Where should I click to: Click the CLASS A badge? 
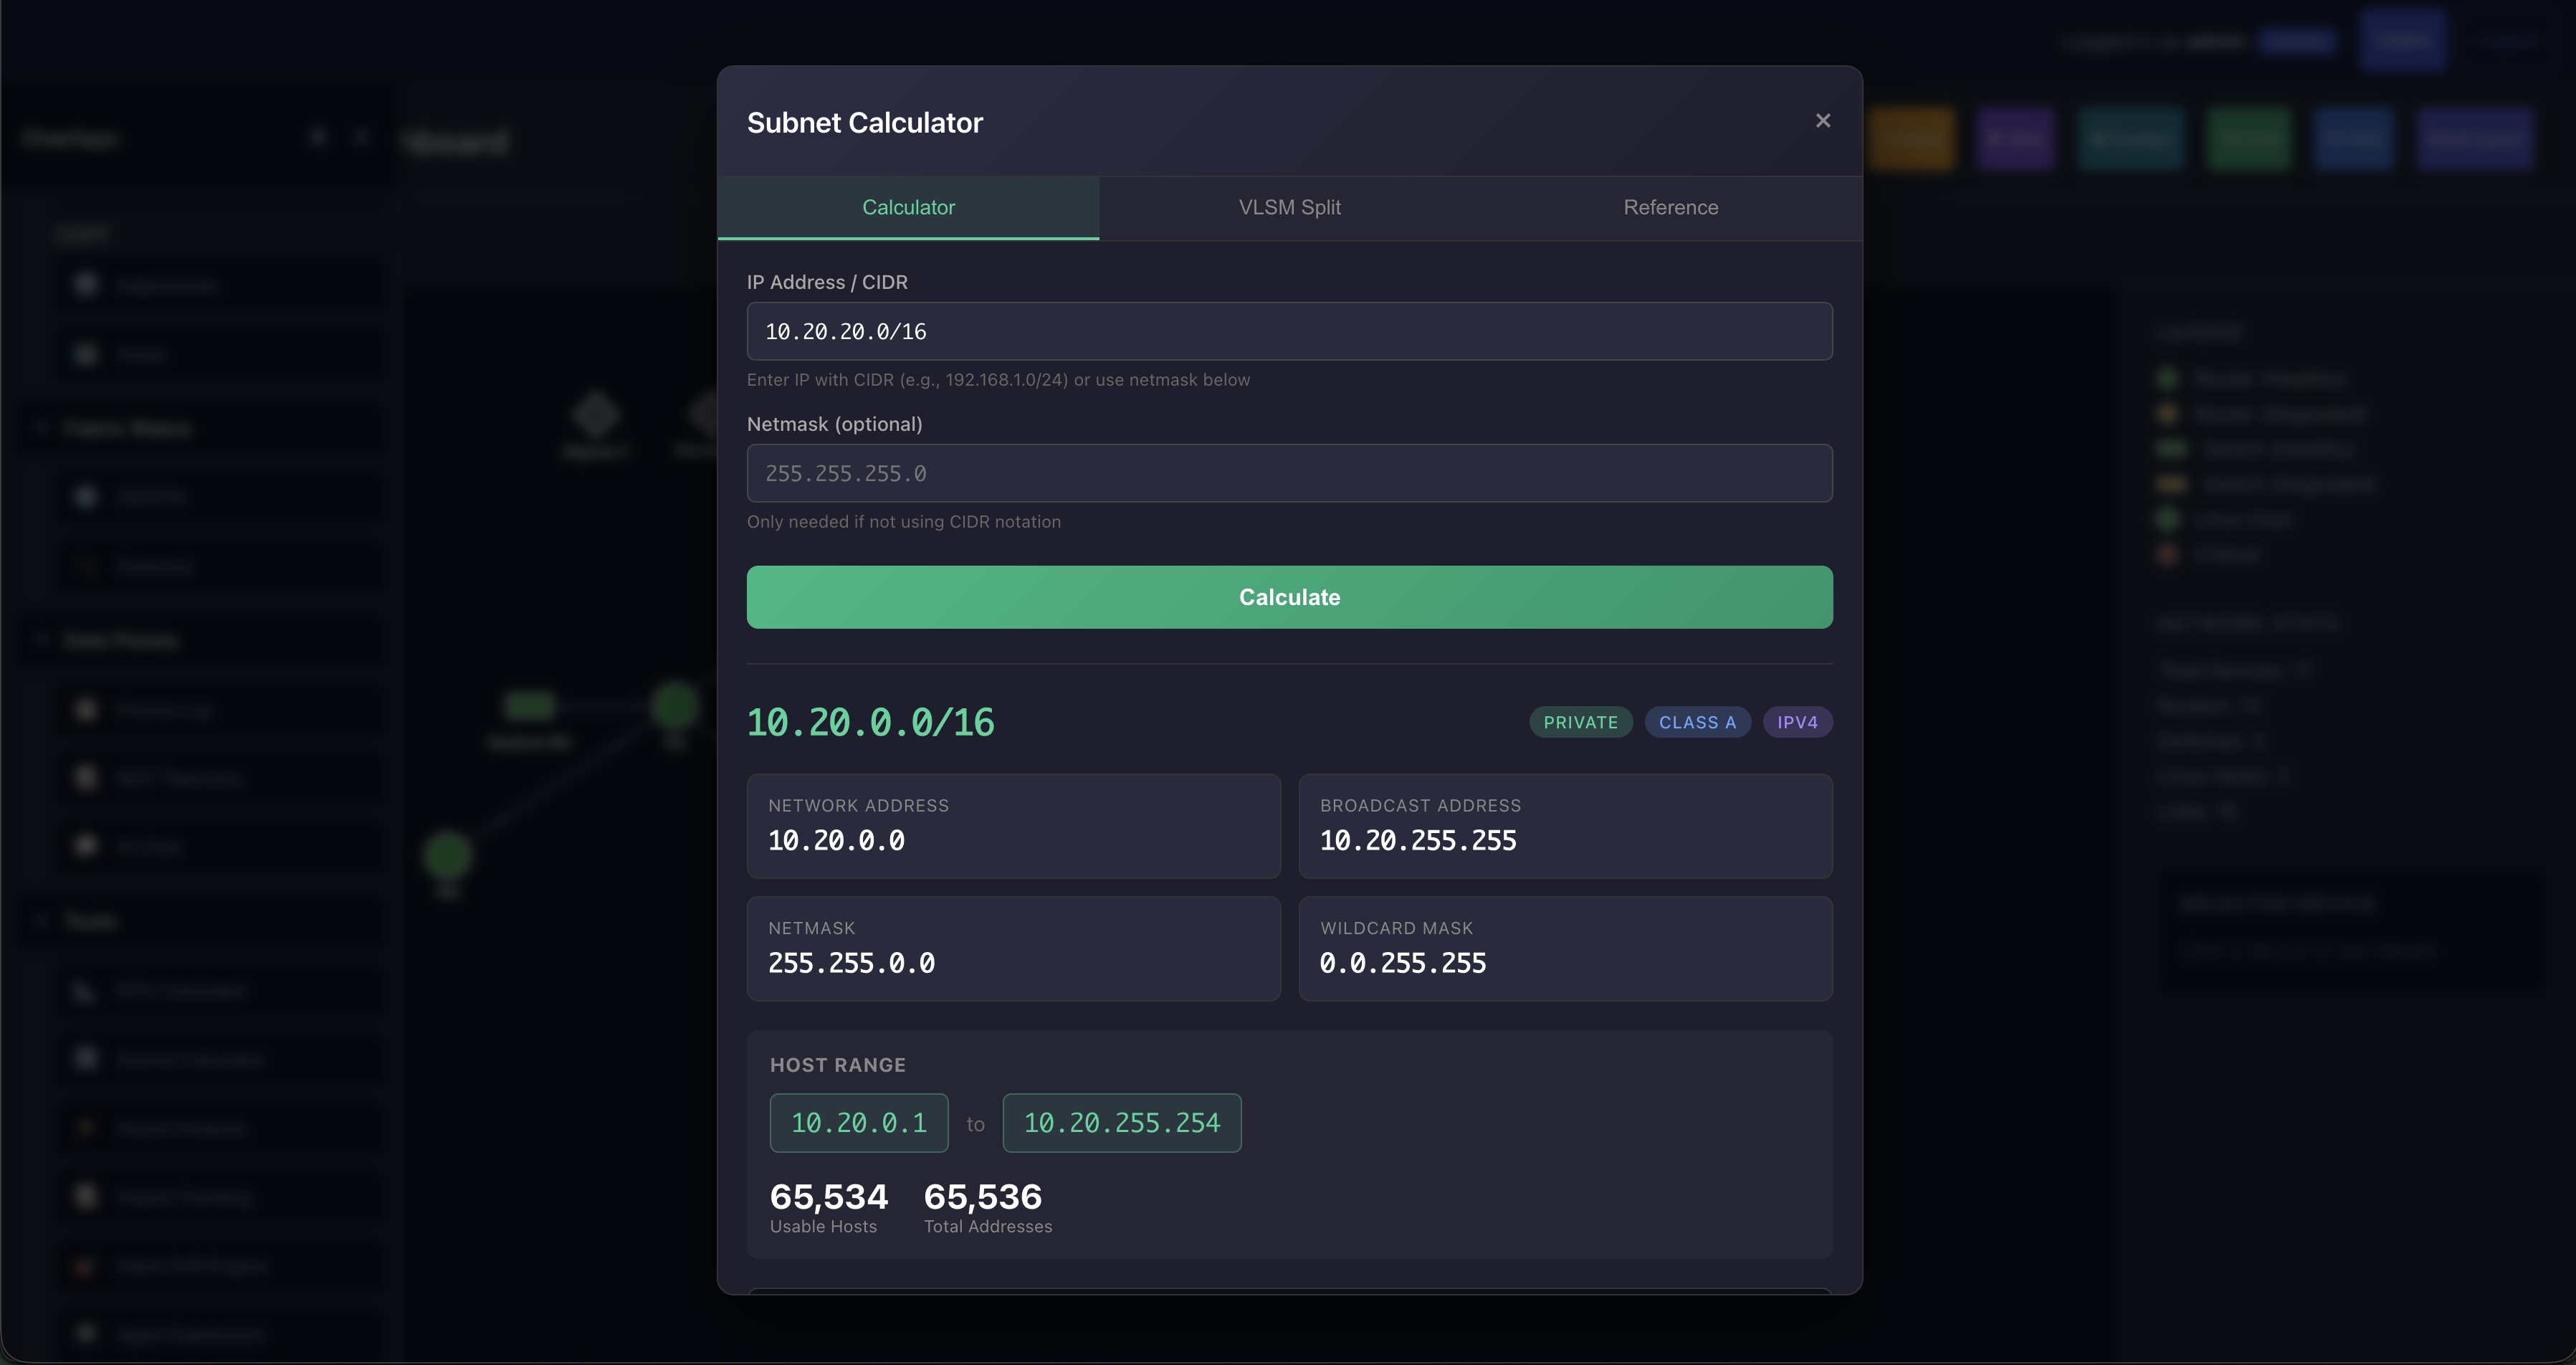tap(1697, 722)
